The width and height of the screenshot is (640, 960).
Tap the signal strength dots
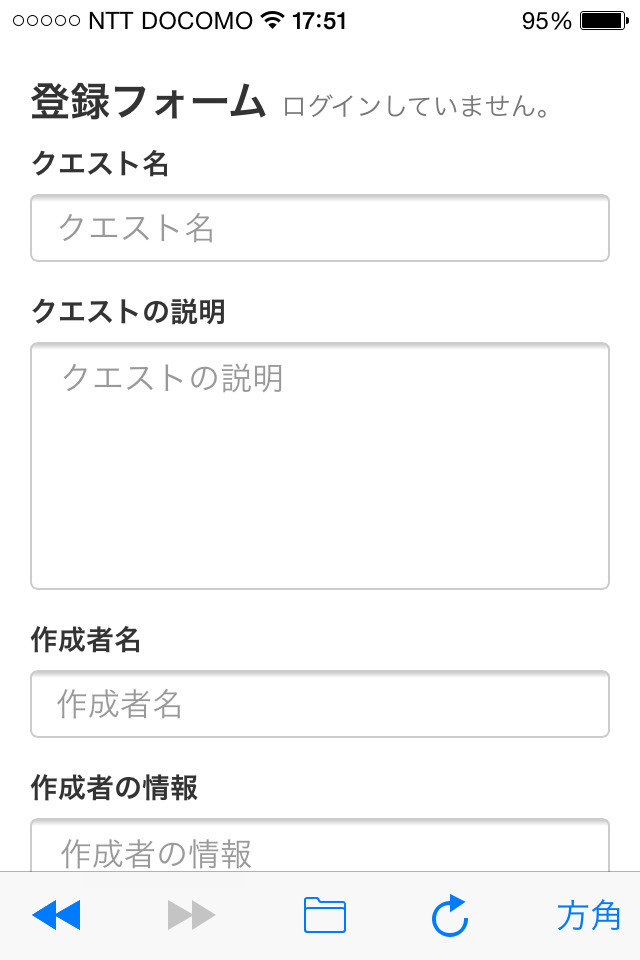47,21
